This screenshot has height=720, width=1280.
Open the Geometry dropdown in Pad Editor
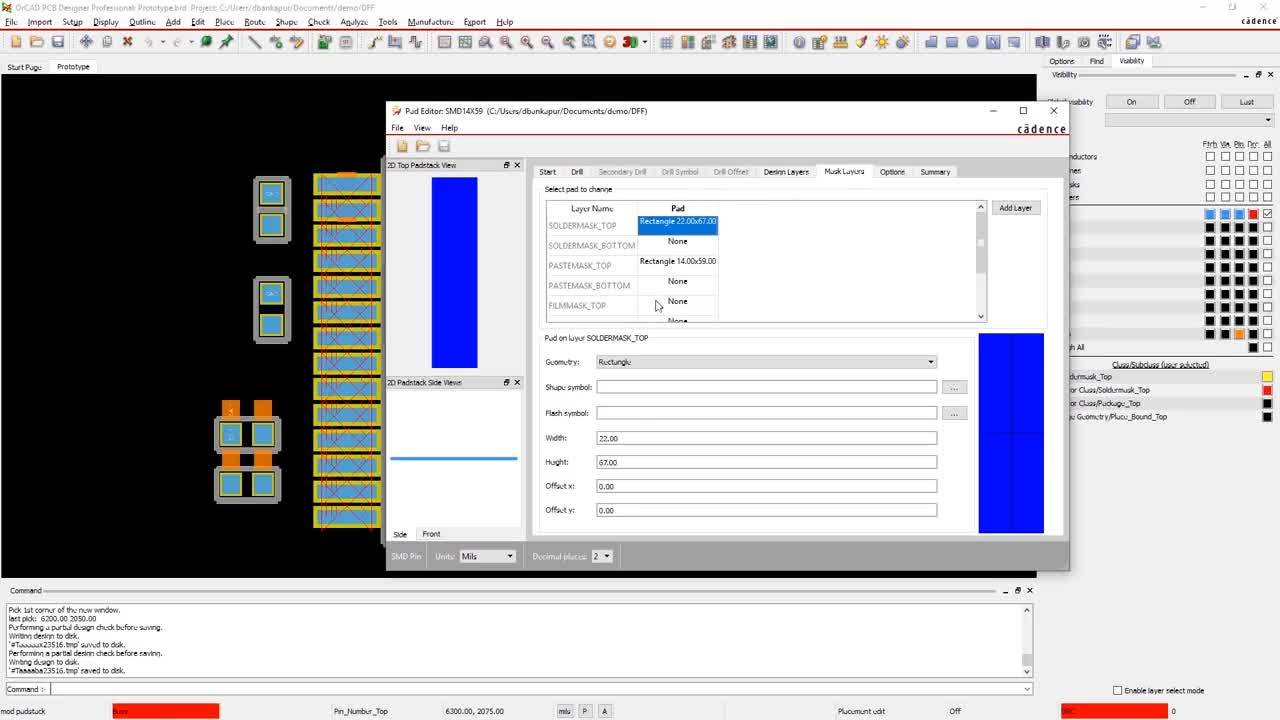(929, 362)
